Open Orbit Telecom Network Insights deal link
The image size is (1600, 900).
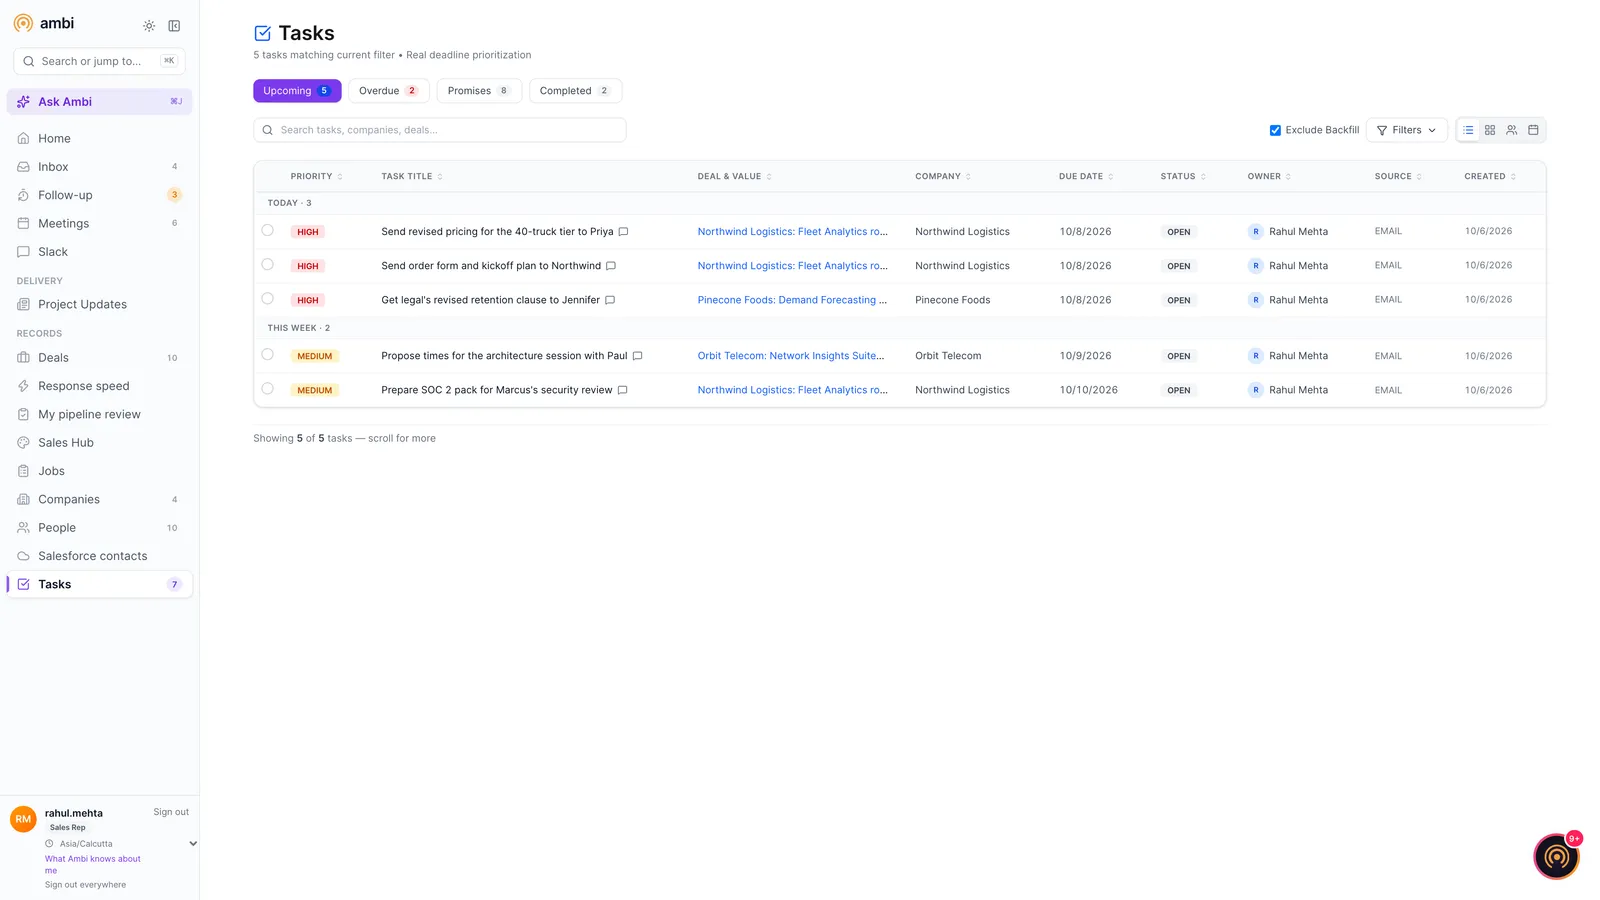coord(791,356)
